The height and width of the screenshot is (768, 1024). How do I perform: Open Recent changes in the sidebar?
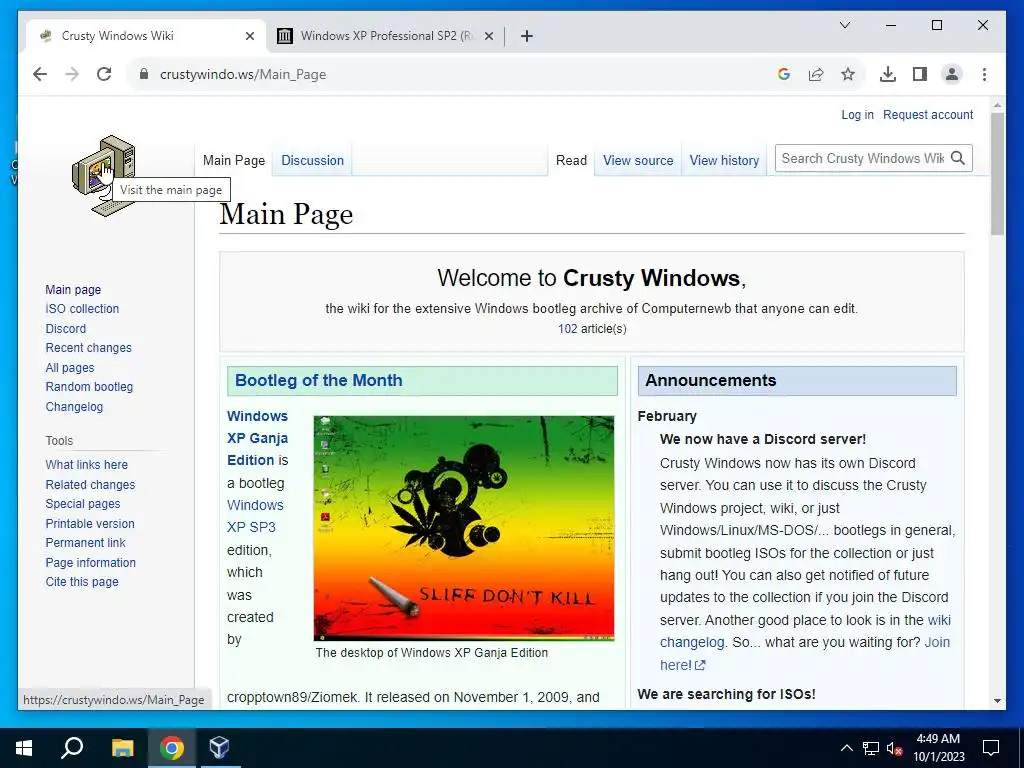tap(88, 348)
